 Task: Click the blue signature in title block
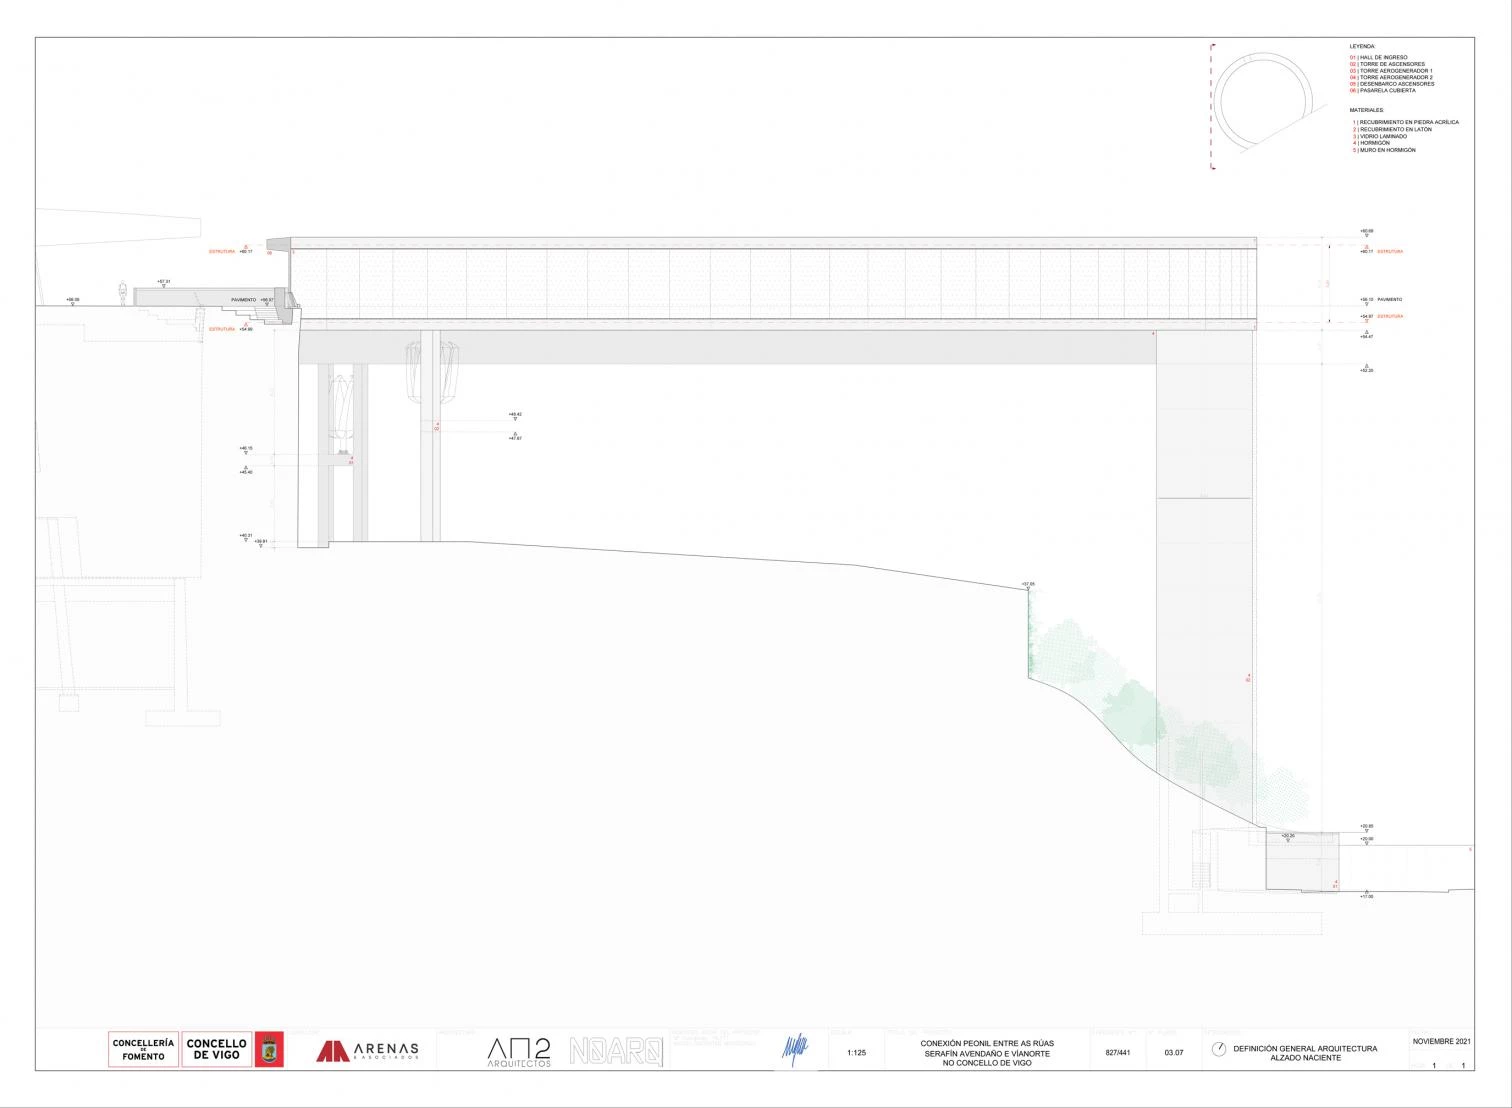tap(794, 1049)
